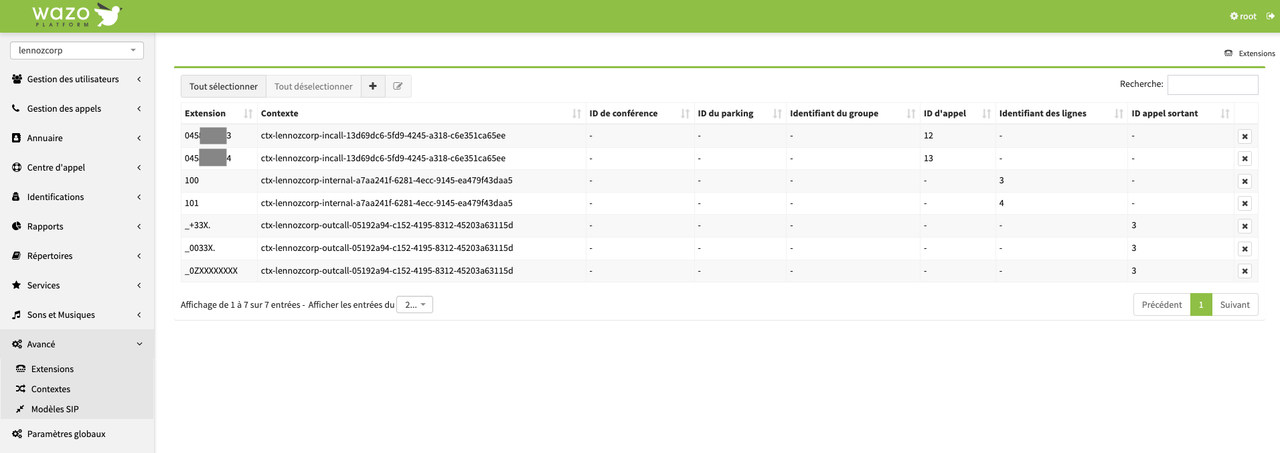Click the Répertoires book icon
Viewport: 1280px width, 453px height.
[x=17, y=256]
